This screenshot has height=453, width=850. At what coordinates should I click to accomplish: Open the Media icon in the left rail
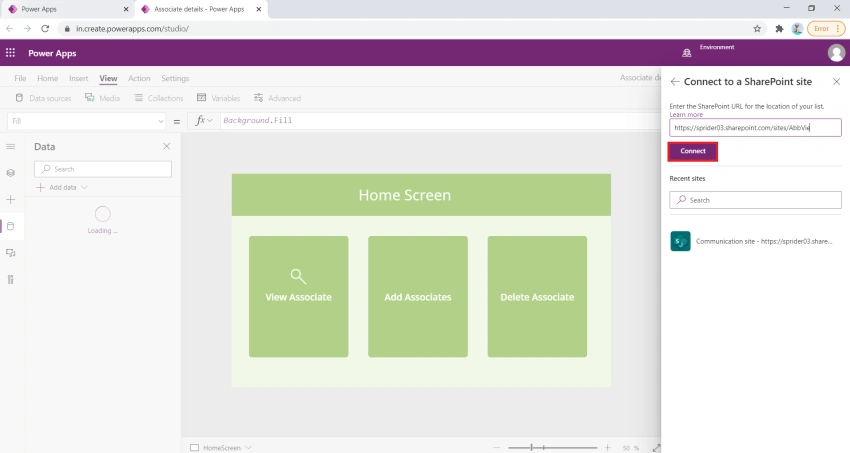point(10,253)
